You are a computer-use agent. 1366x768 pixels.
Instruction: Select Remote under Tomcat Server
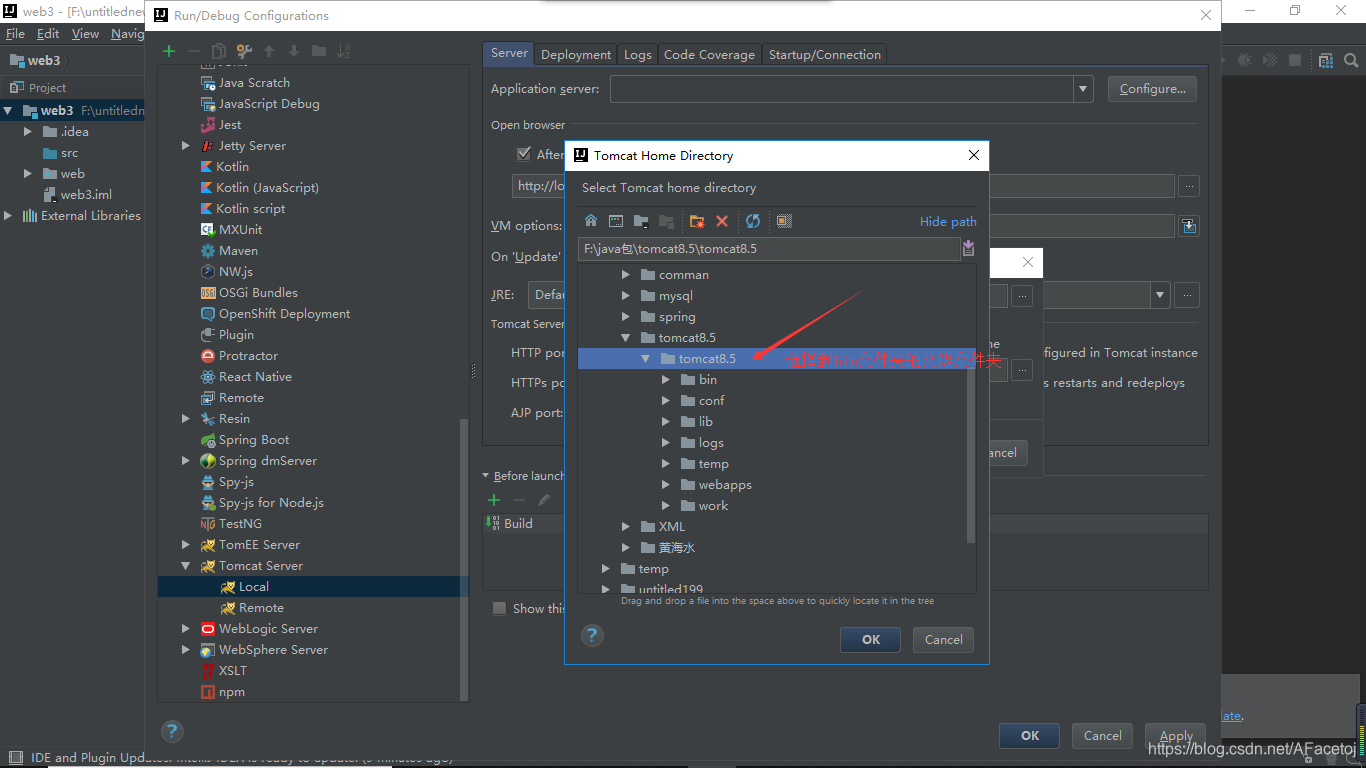click(x=261, y=608)
